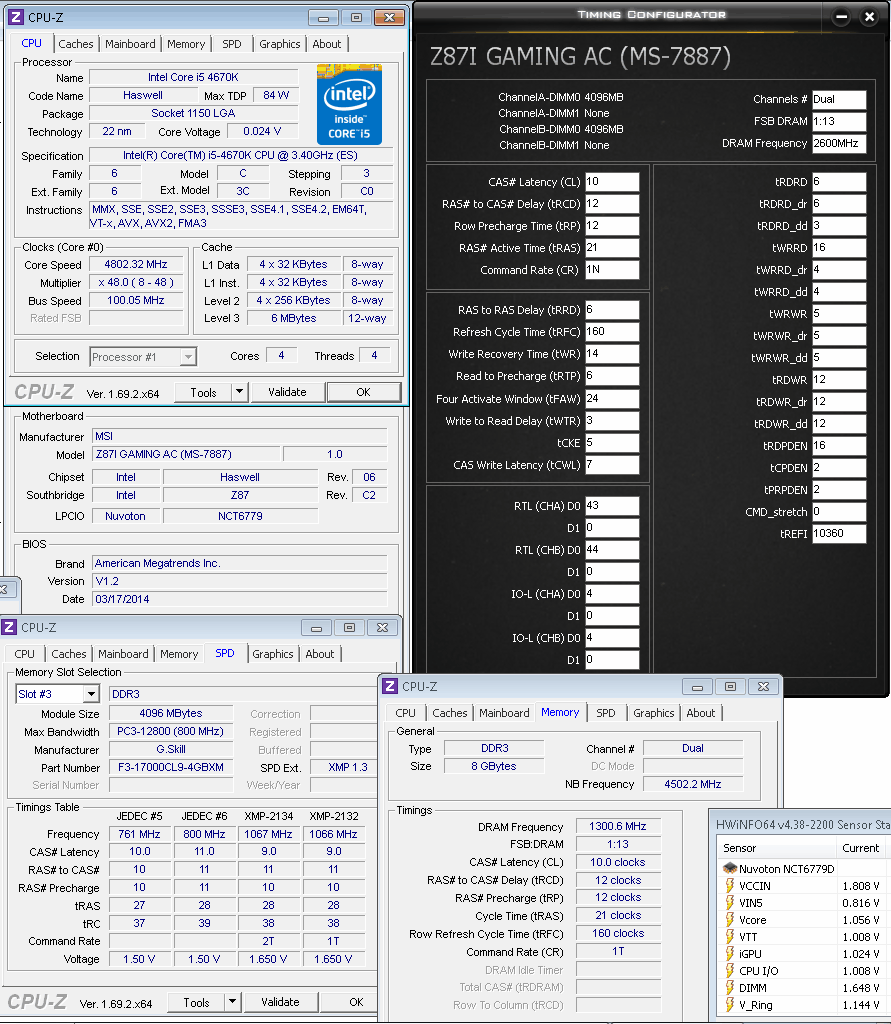Click the VCCIN sensor lightning icon
This screenshot has height=1024, width=891.
pyautogui.click(x=730, y=886)
